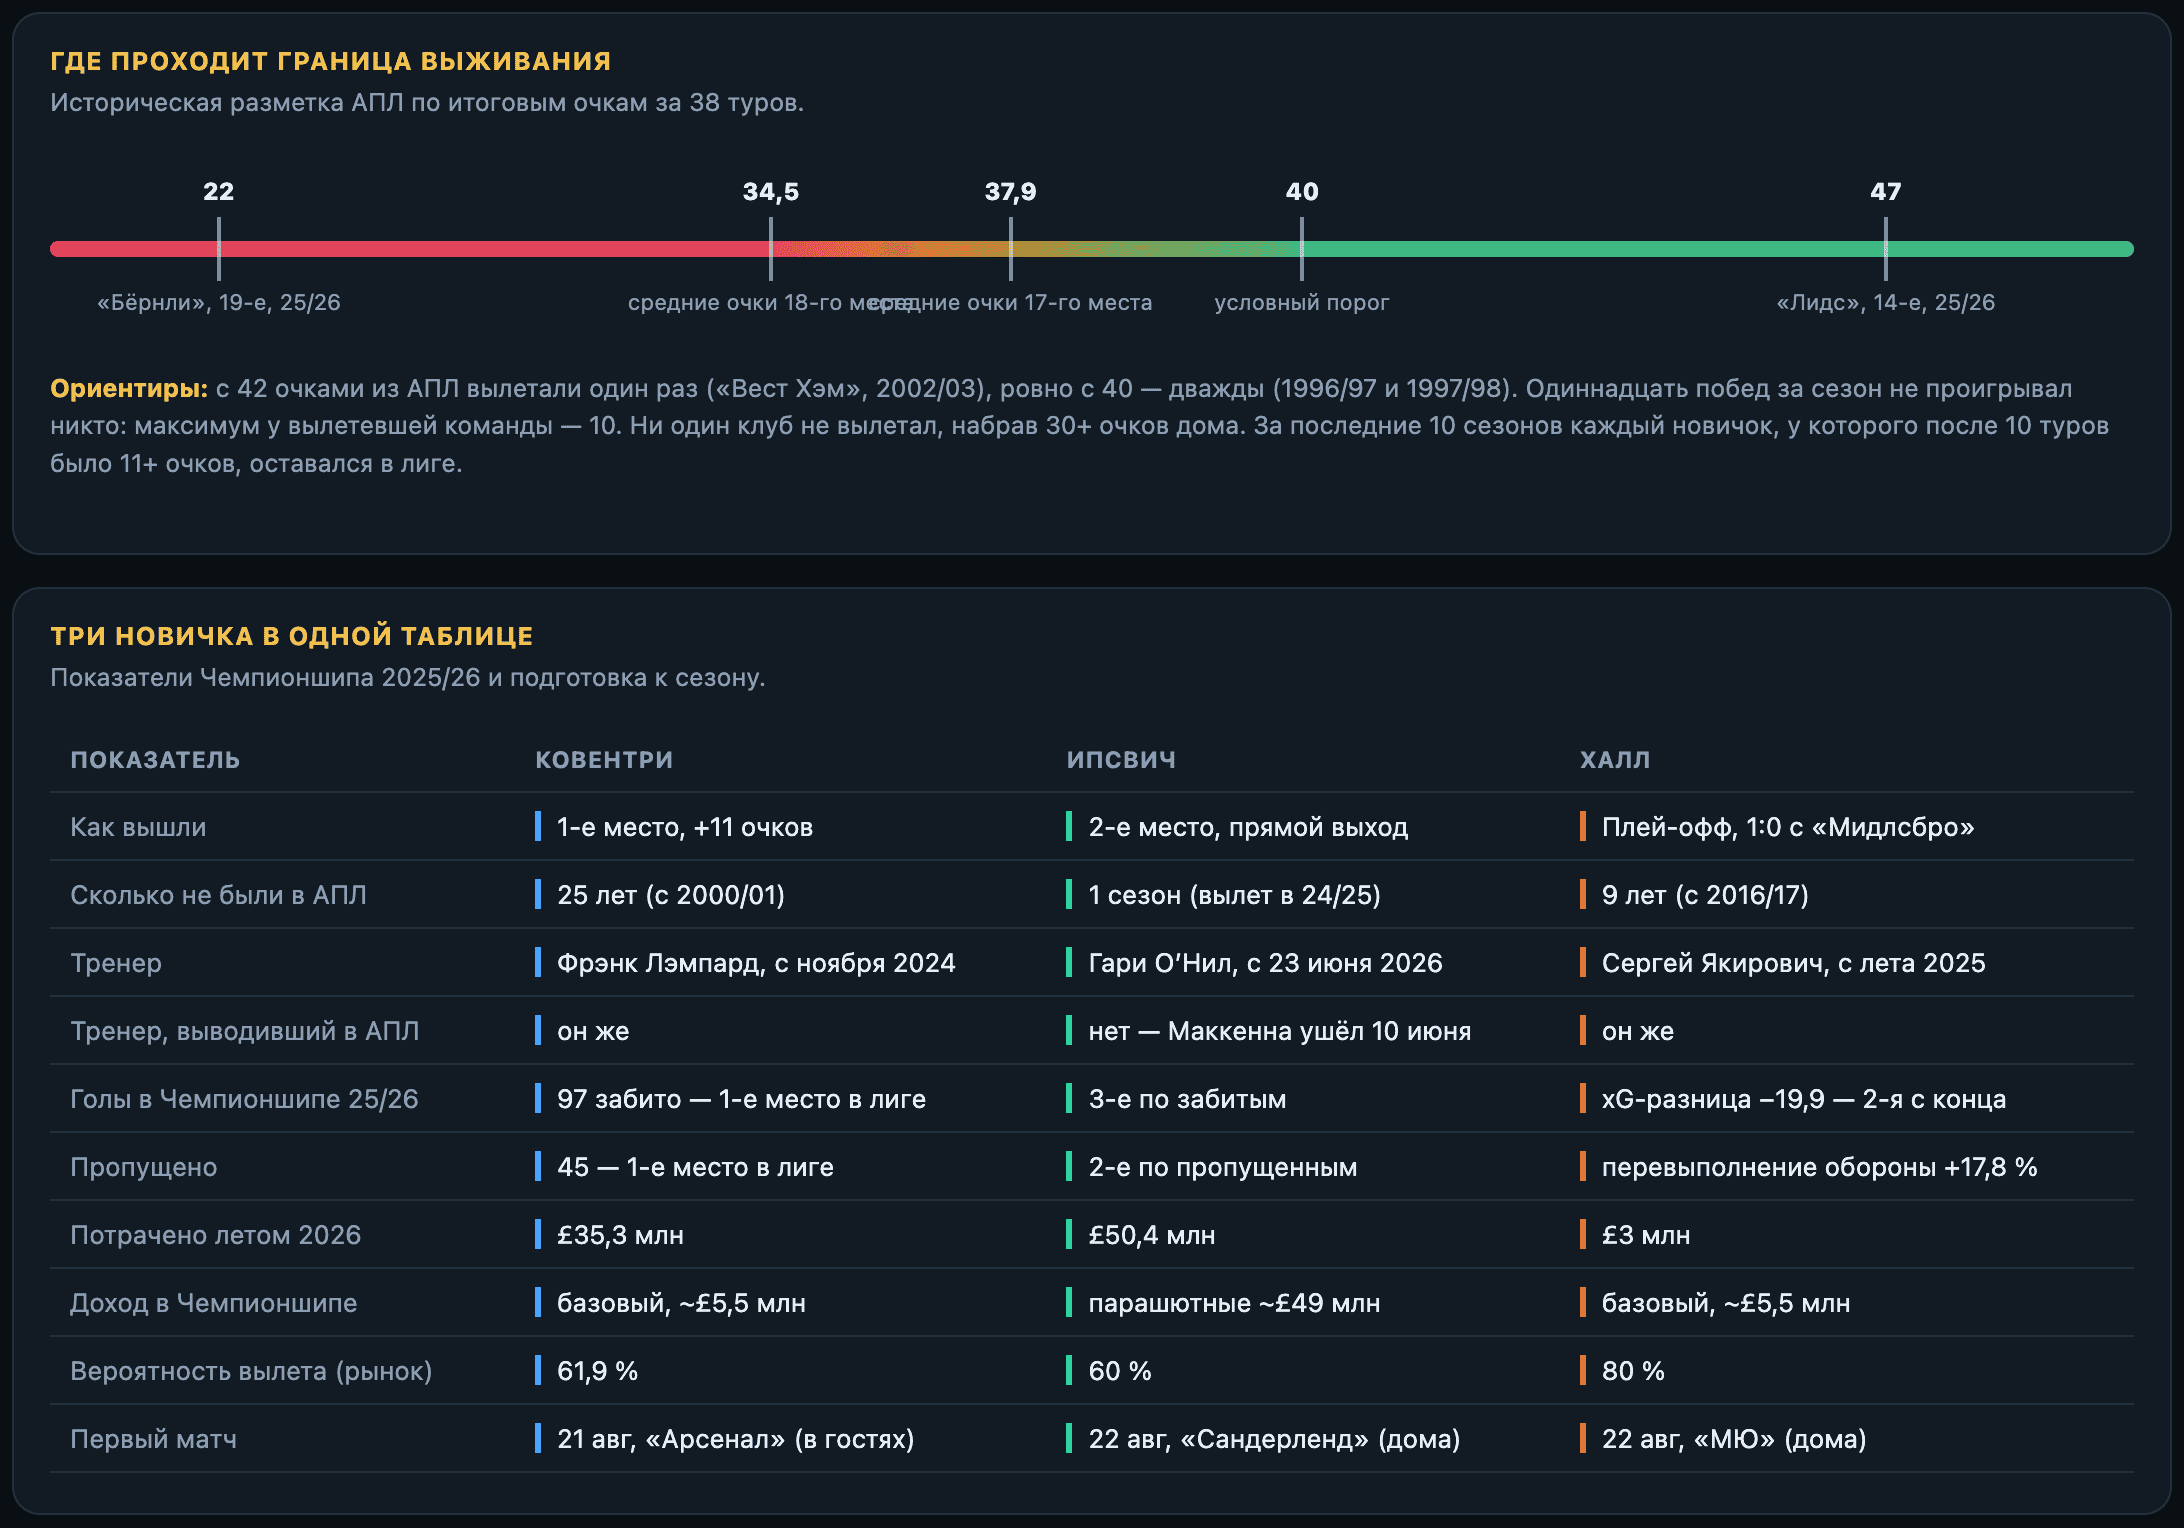Select the "Как вышли" row label
Viewport: 2184px width, 1528px height.
click(x=138, y=827)
